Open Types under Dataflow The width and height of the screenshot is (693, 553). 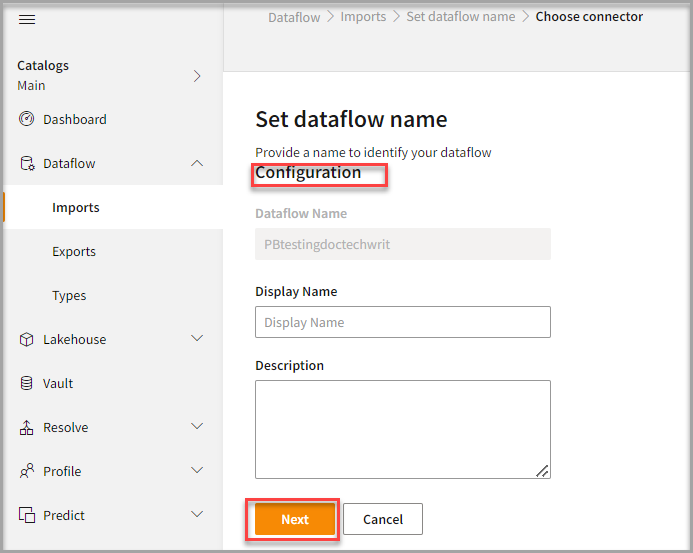[69, 296]
